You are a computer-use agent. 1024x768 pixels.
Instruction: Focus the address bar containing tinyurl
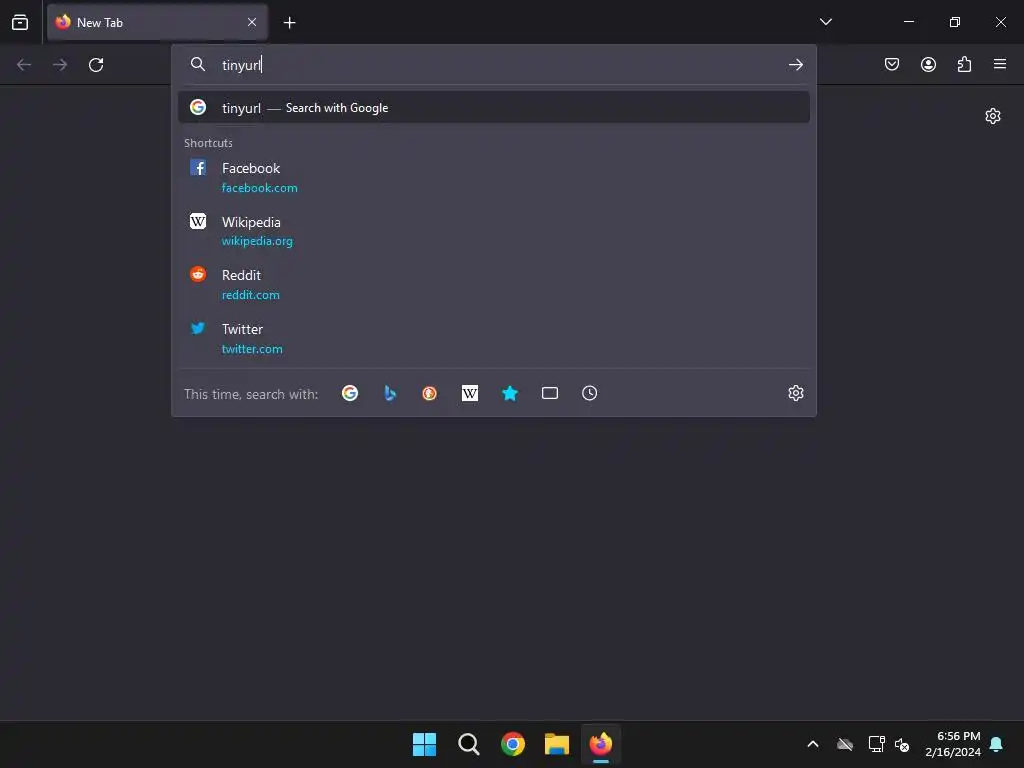(x=494, y=65)
